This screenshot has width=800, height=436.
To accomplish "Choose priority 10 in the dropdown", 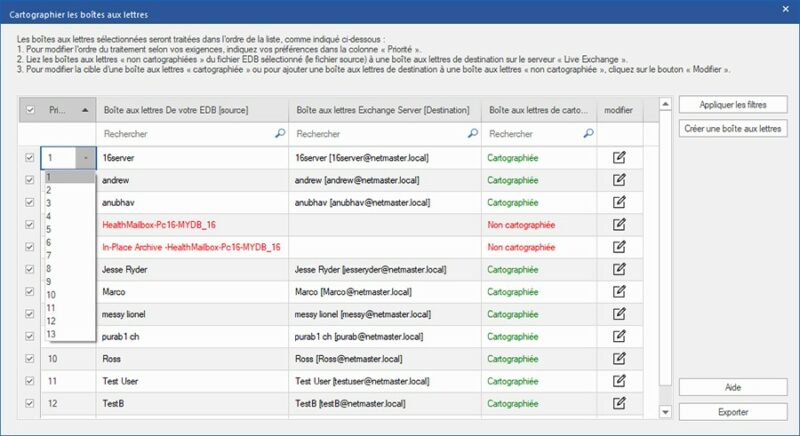I will 70,295.
